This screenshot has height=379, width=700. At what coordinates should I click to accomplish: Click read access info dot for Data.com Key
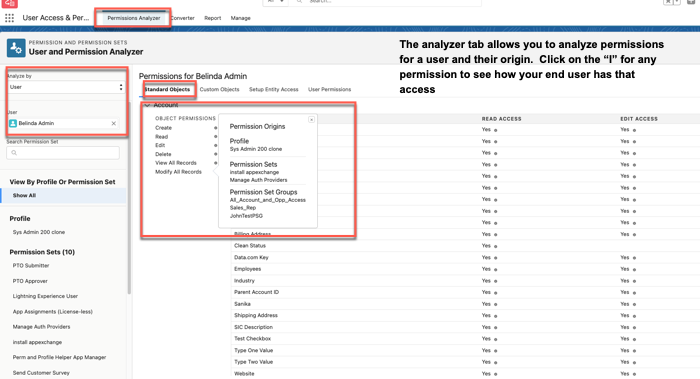(496, 258)
